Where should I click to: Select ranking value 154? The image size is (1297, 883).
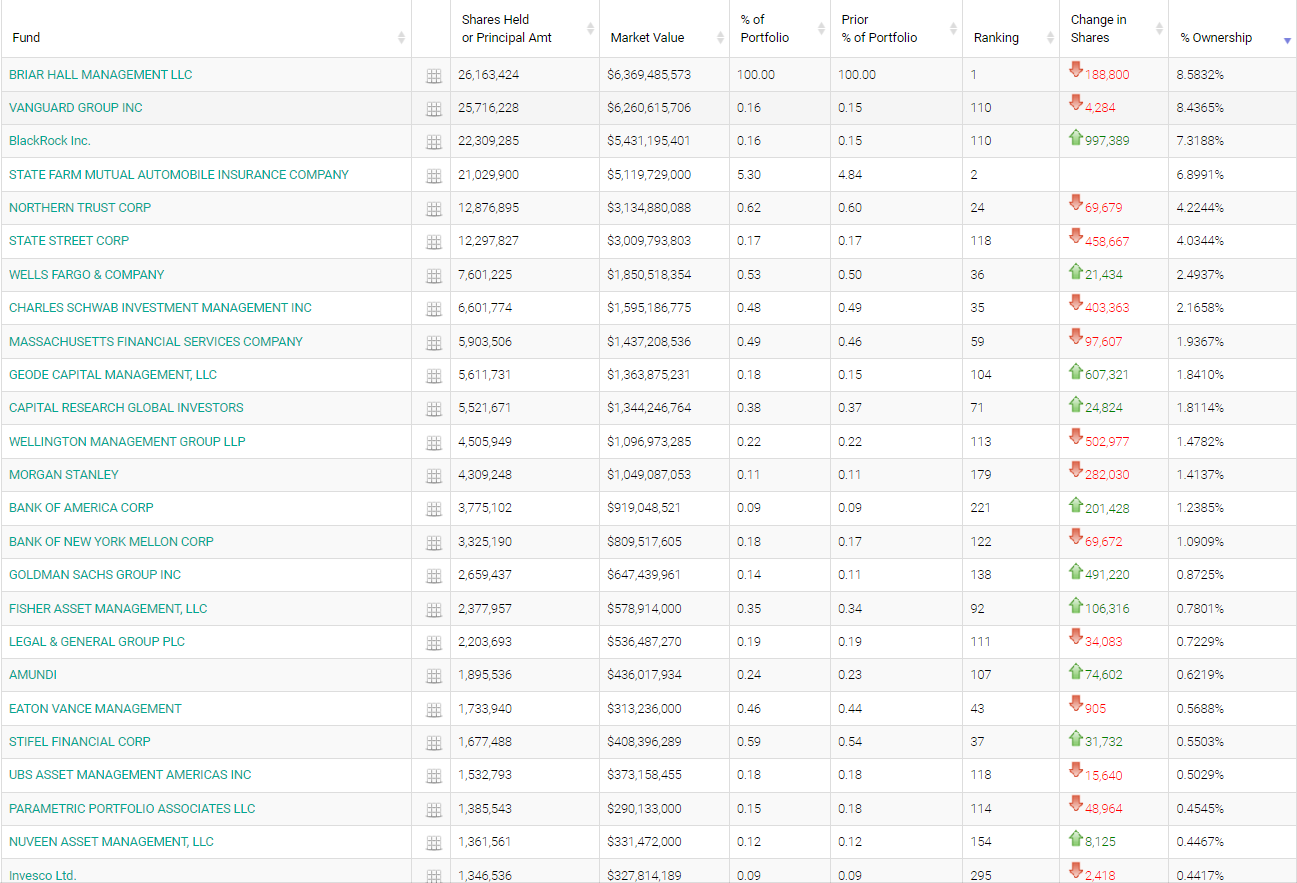981,842
